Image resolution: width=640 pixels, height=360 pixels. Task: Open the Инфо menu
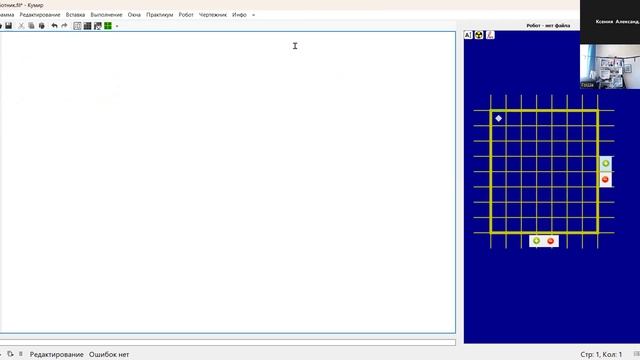click(x=240, y=15)
